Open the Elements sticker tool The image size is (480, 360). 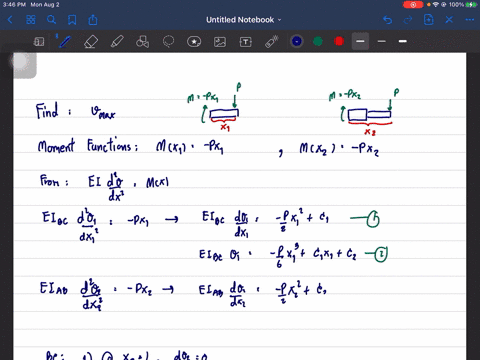point(194,42)
